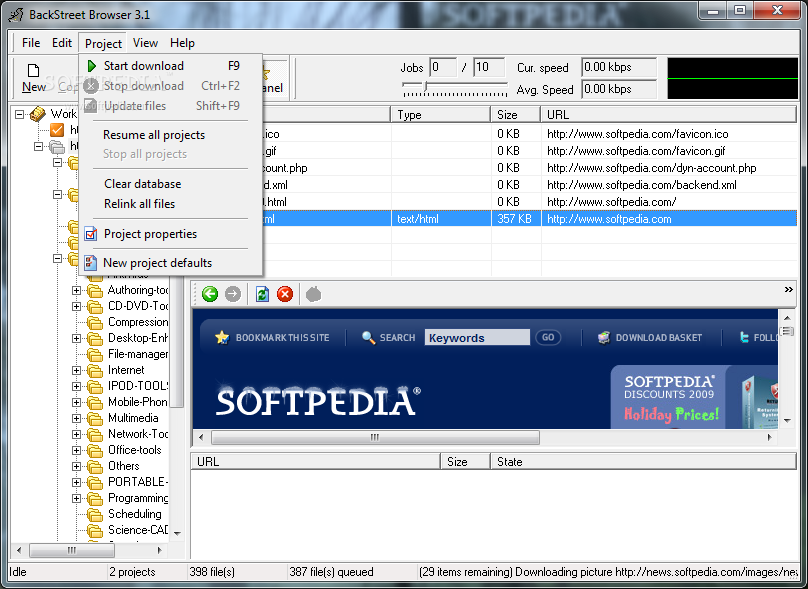The image size is (808, 589).
Task: Click the Workspace root tree icon
Action: 38,114
